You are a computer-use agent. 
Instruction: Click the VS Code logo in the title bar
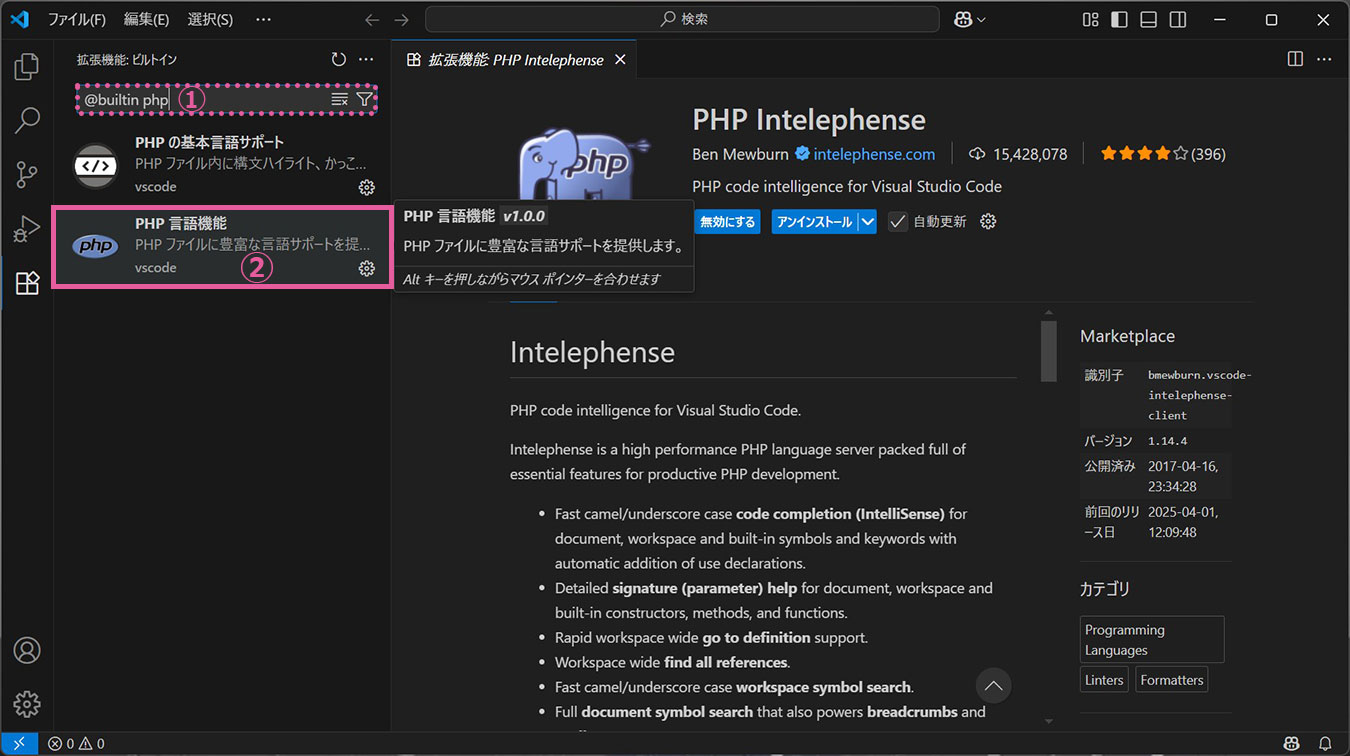tap(19, 19)
